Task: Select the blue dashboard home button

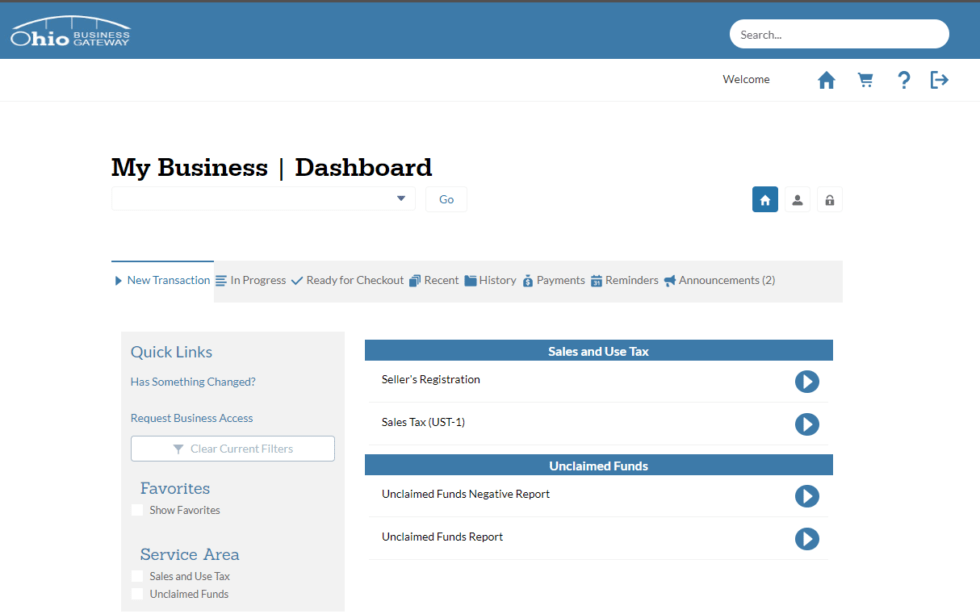Action: 765,200
